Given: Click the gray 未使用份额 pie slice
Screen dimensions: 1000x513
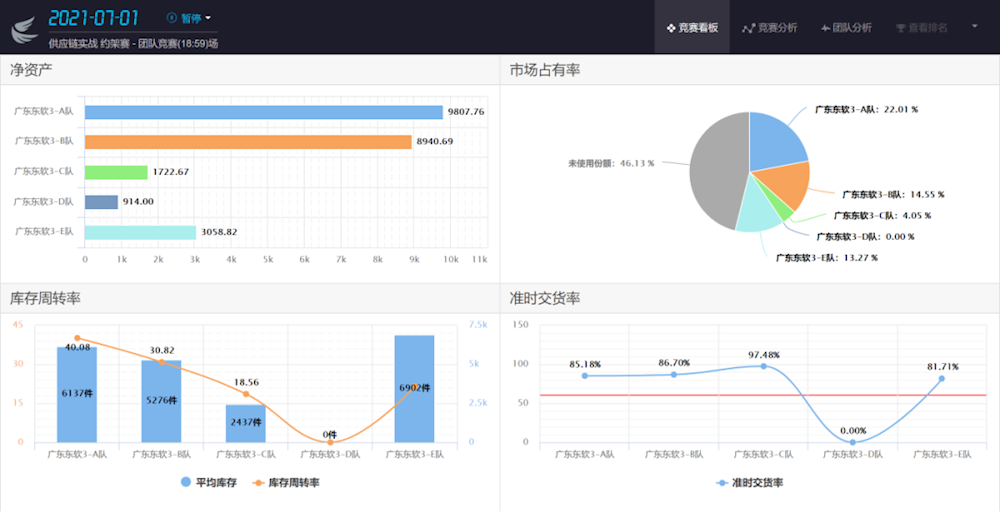Looking at the screenshot, I should point(716,170).
